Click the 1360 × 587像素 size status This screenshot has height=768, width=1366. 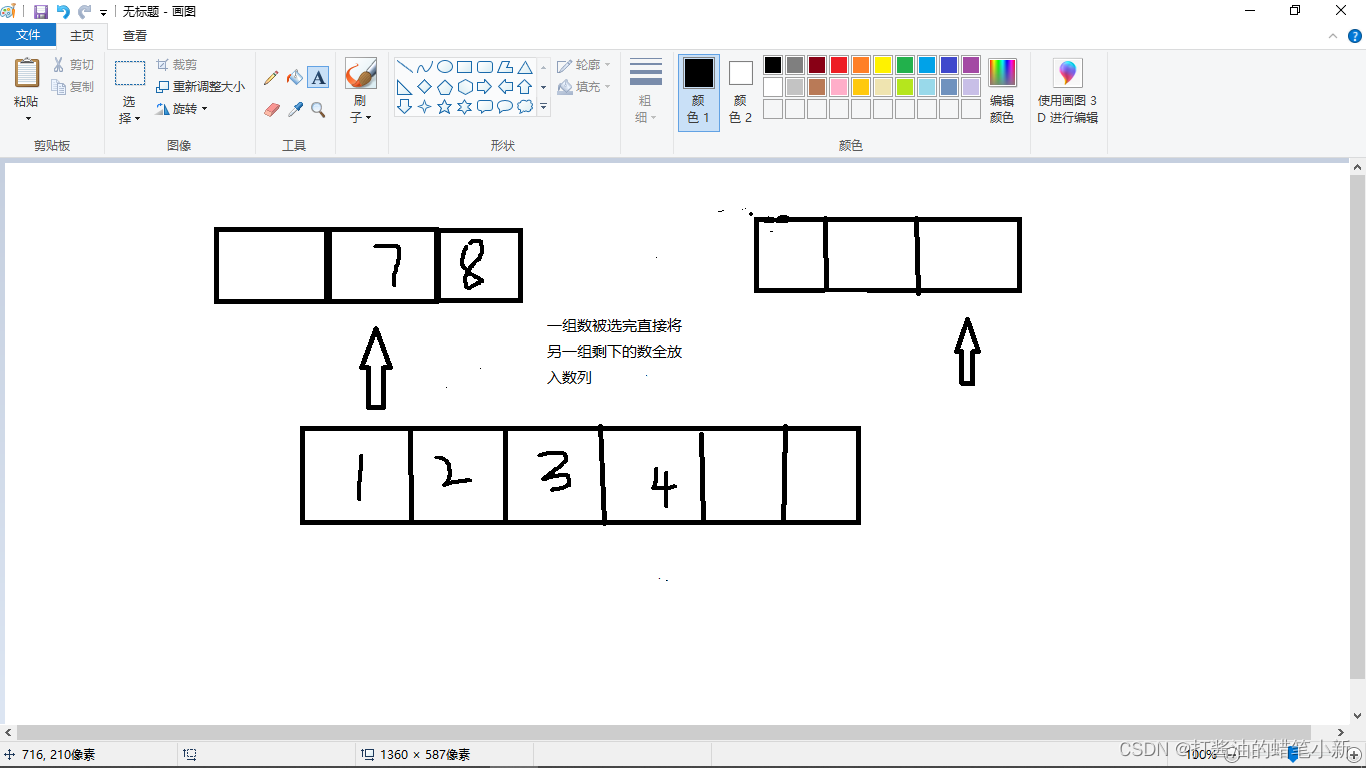click(x=416, y=755)
